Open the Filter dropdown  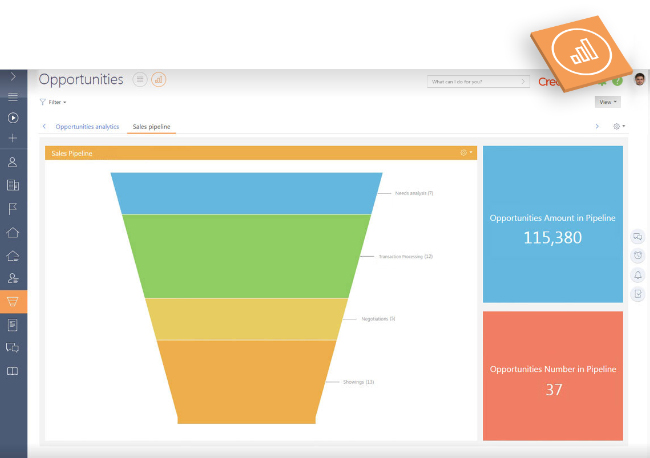coord(53,102)
